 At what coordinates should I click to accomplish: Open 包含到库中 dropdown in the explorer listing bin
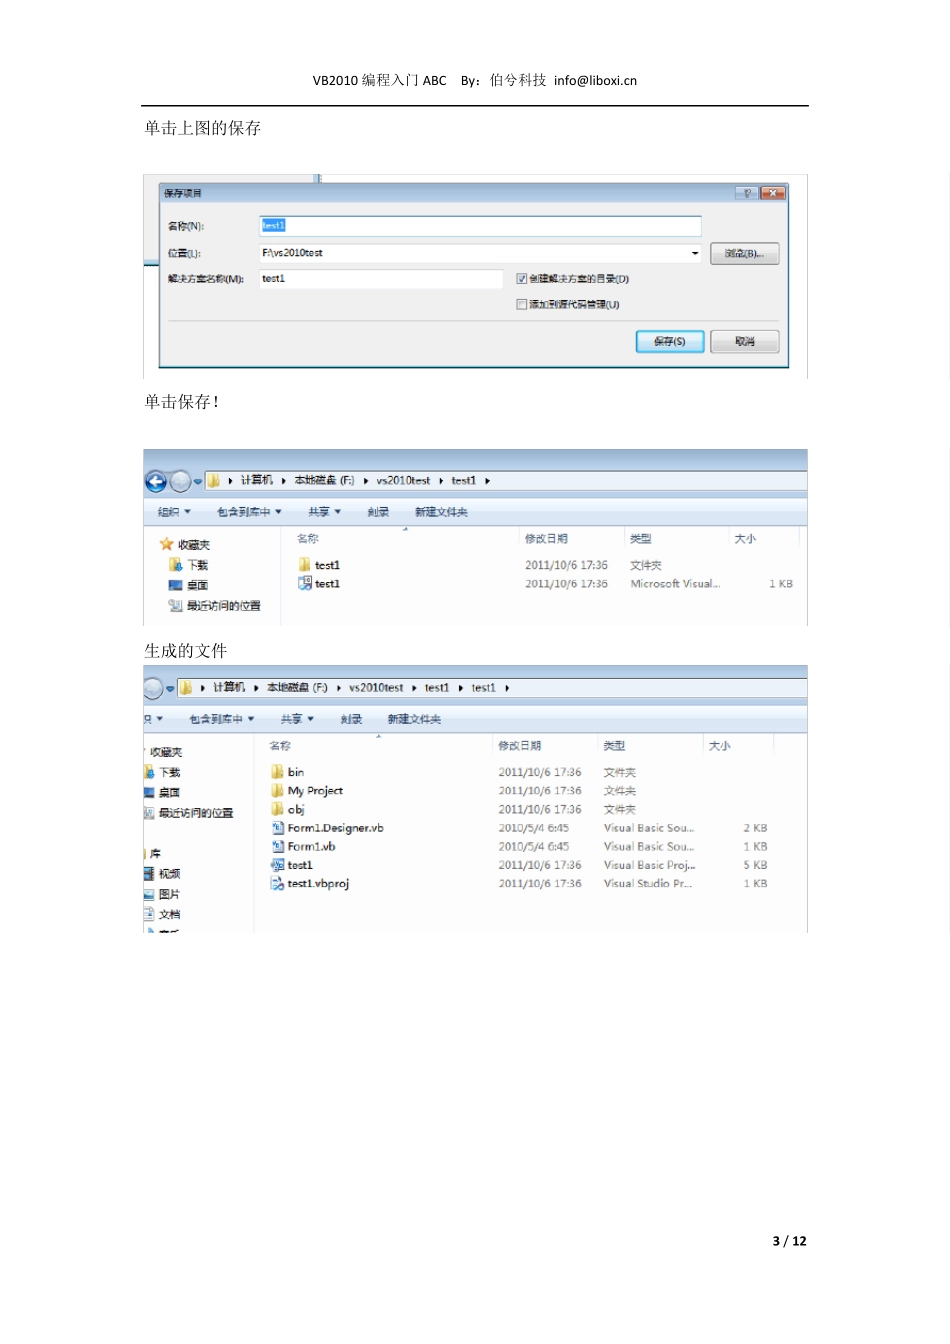222,719
